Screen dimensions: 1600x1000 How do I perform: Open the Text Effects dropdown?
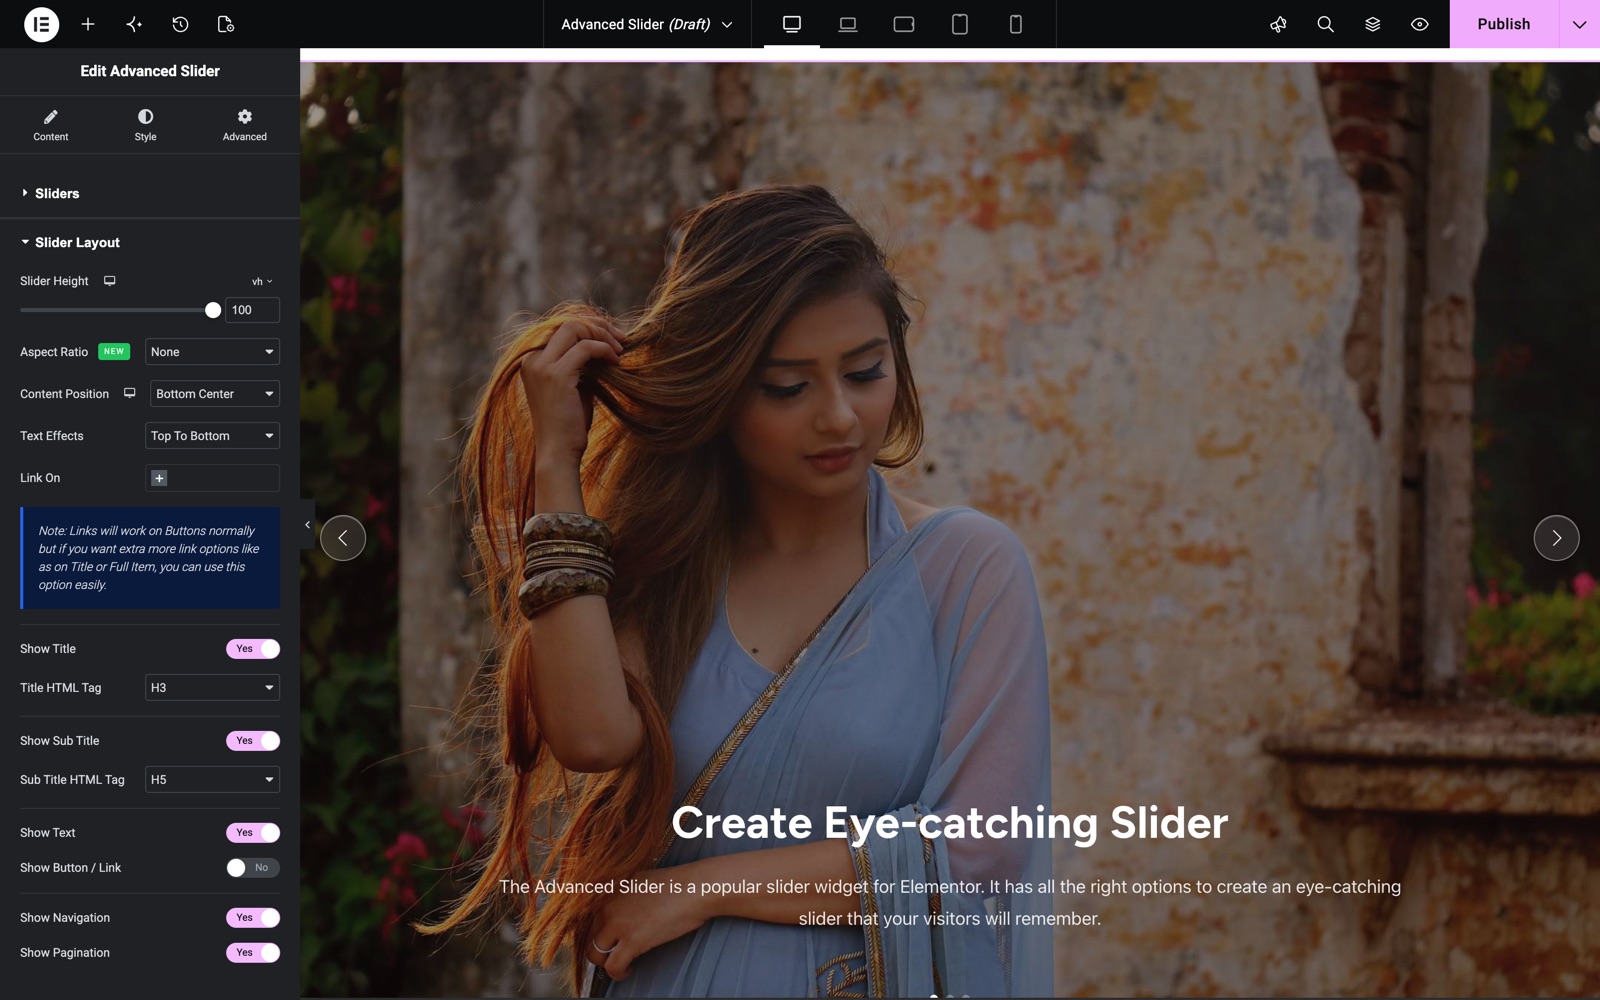212,436
